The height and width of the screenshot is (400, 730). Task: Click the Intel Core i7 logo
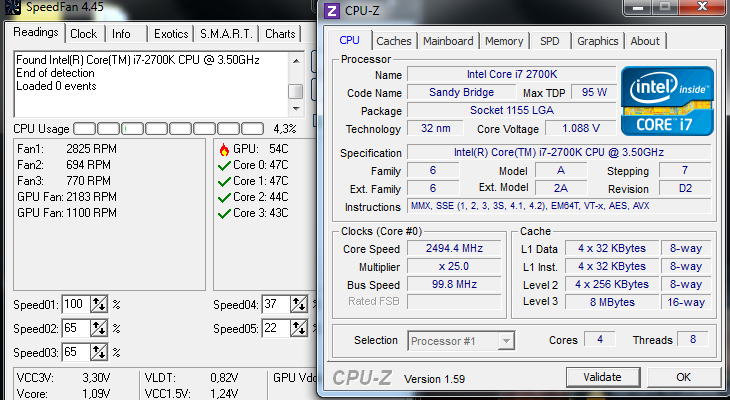667,101
